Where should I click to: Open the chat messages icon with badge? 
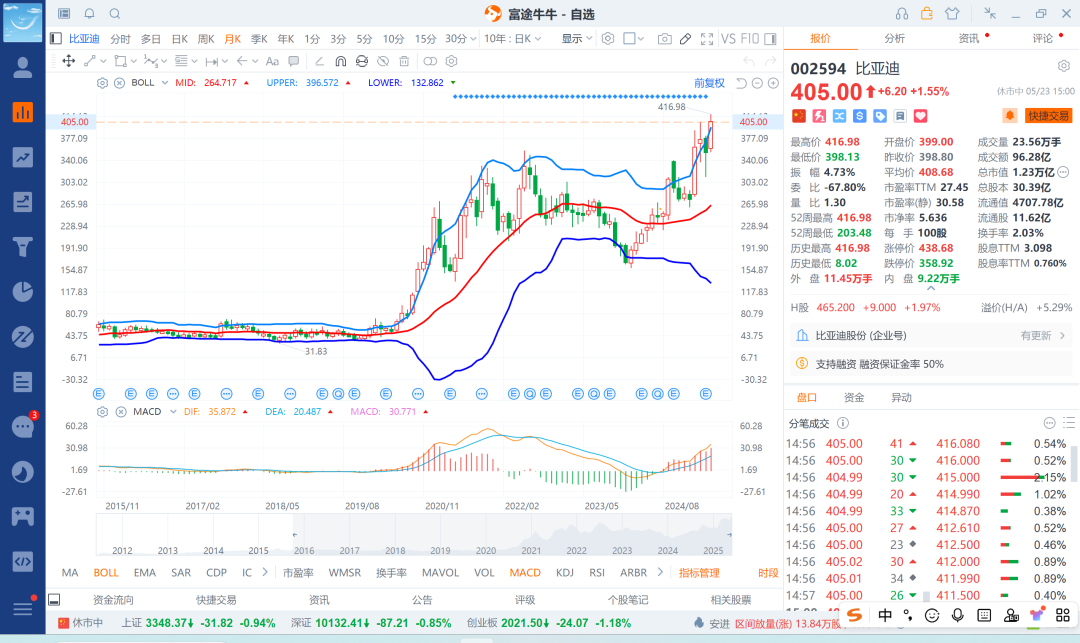(23, 426)
